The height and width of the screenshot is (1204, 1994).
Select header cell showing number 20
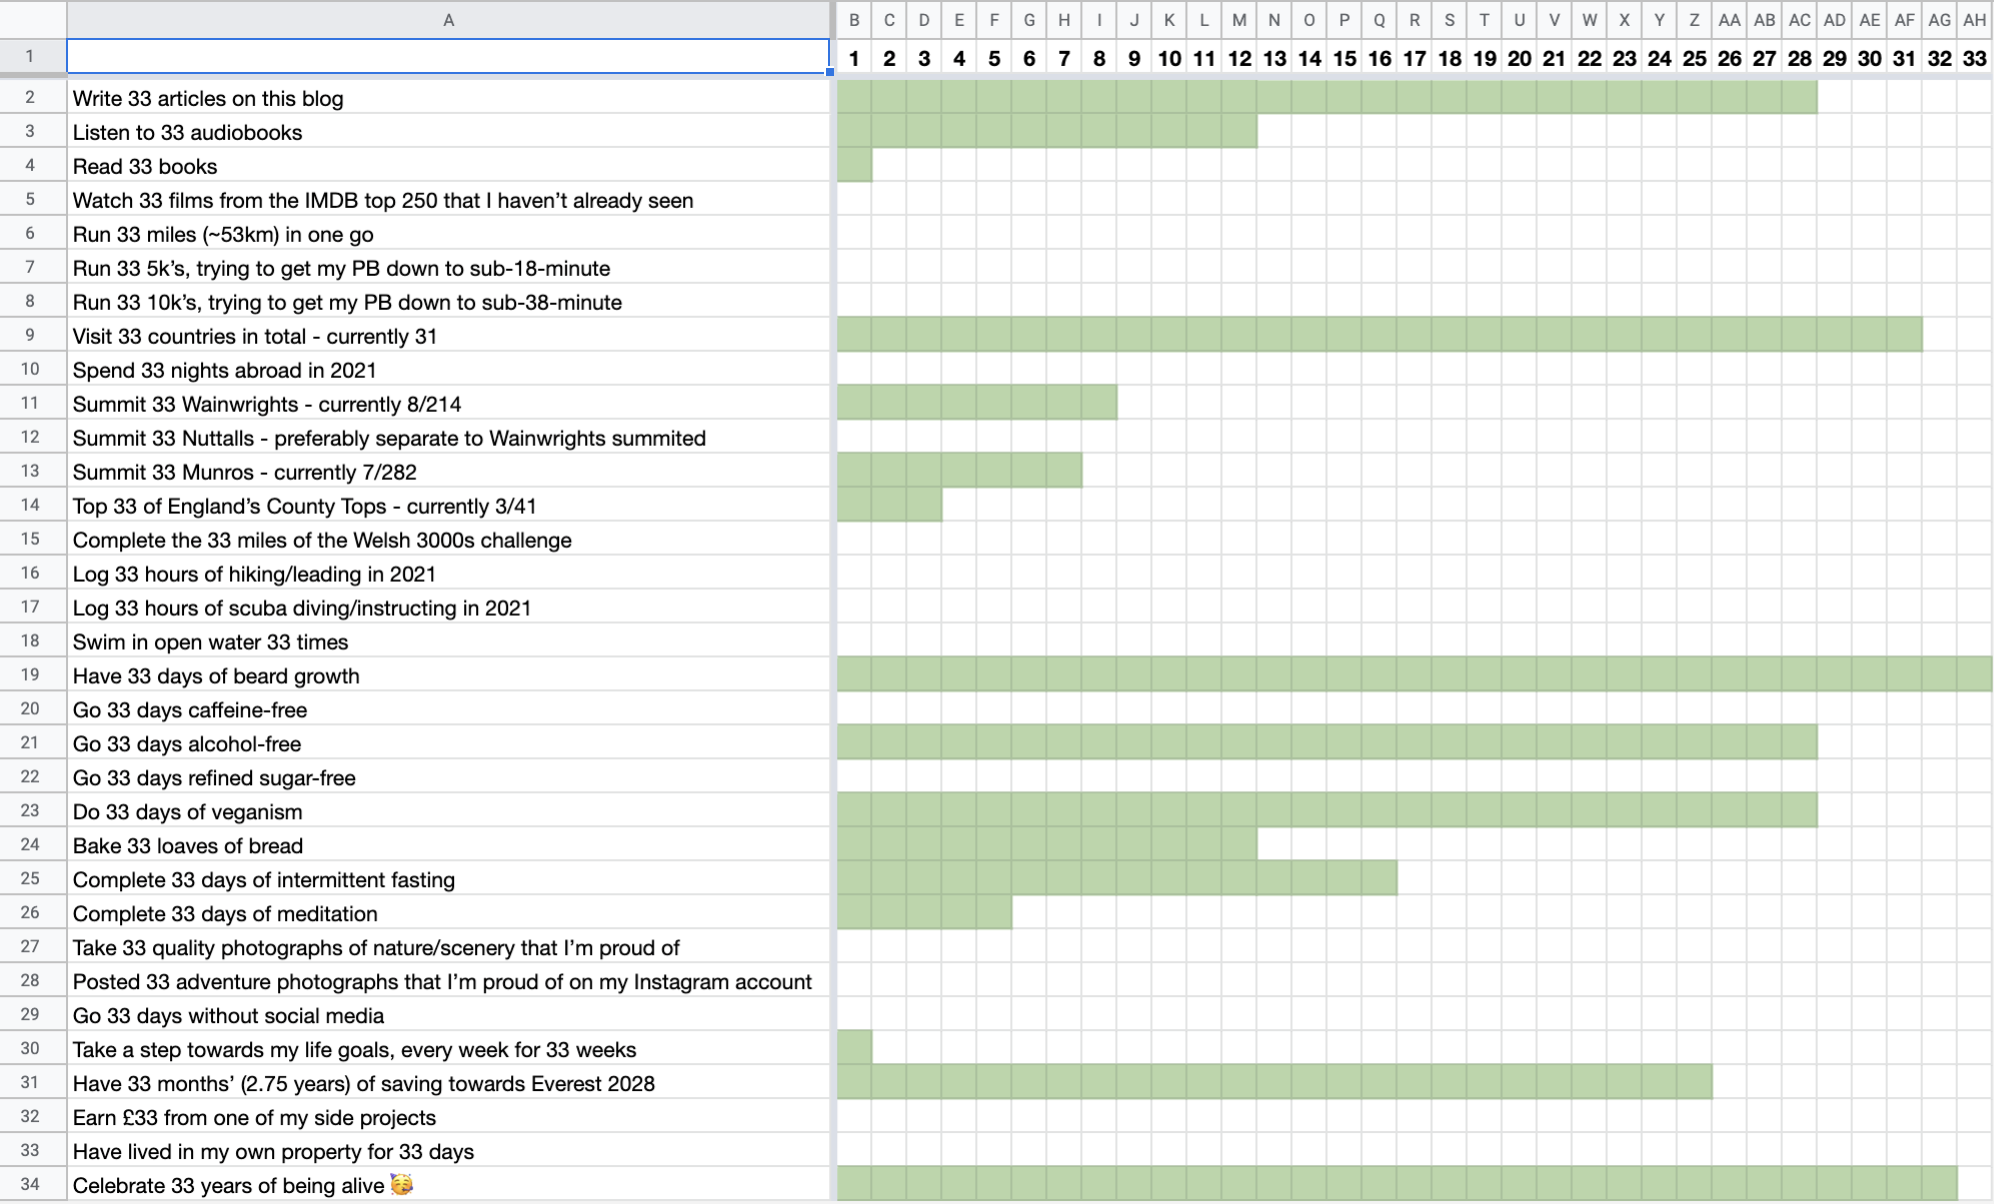pyautogui.click(x=1519, y=58)
